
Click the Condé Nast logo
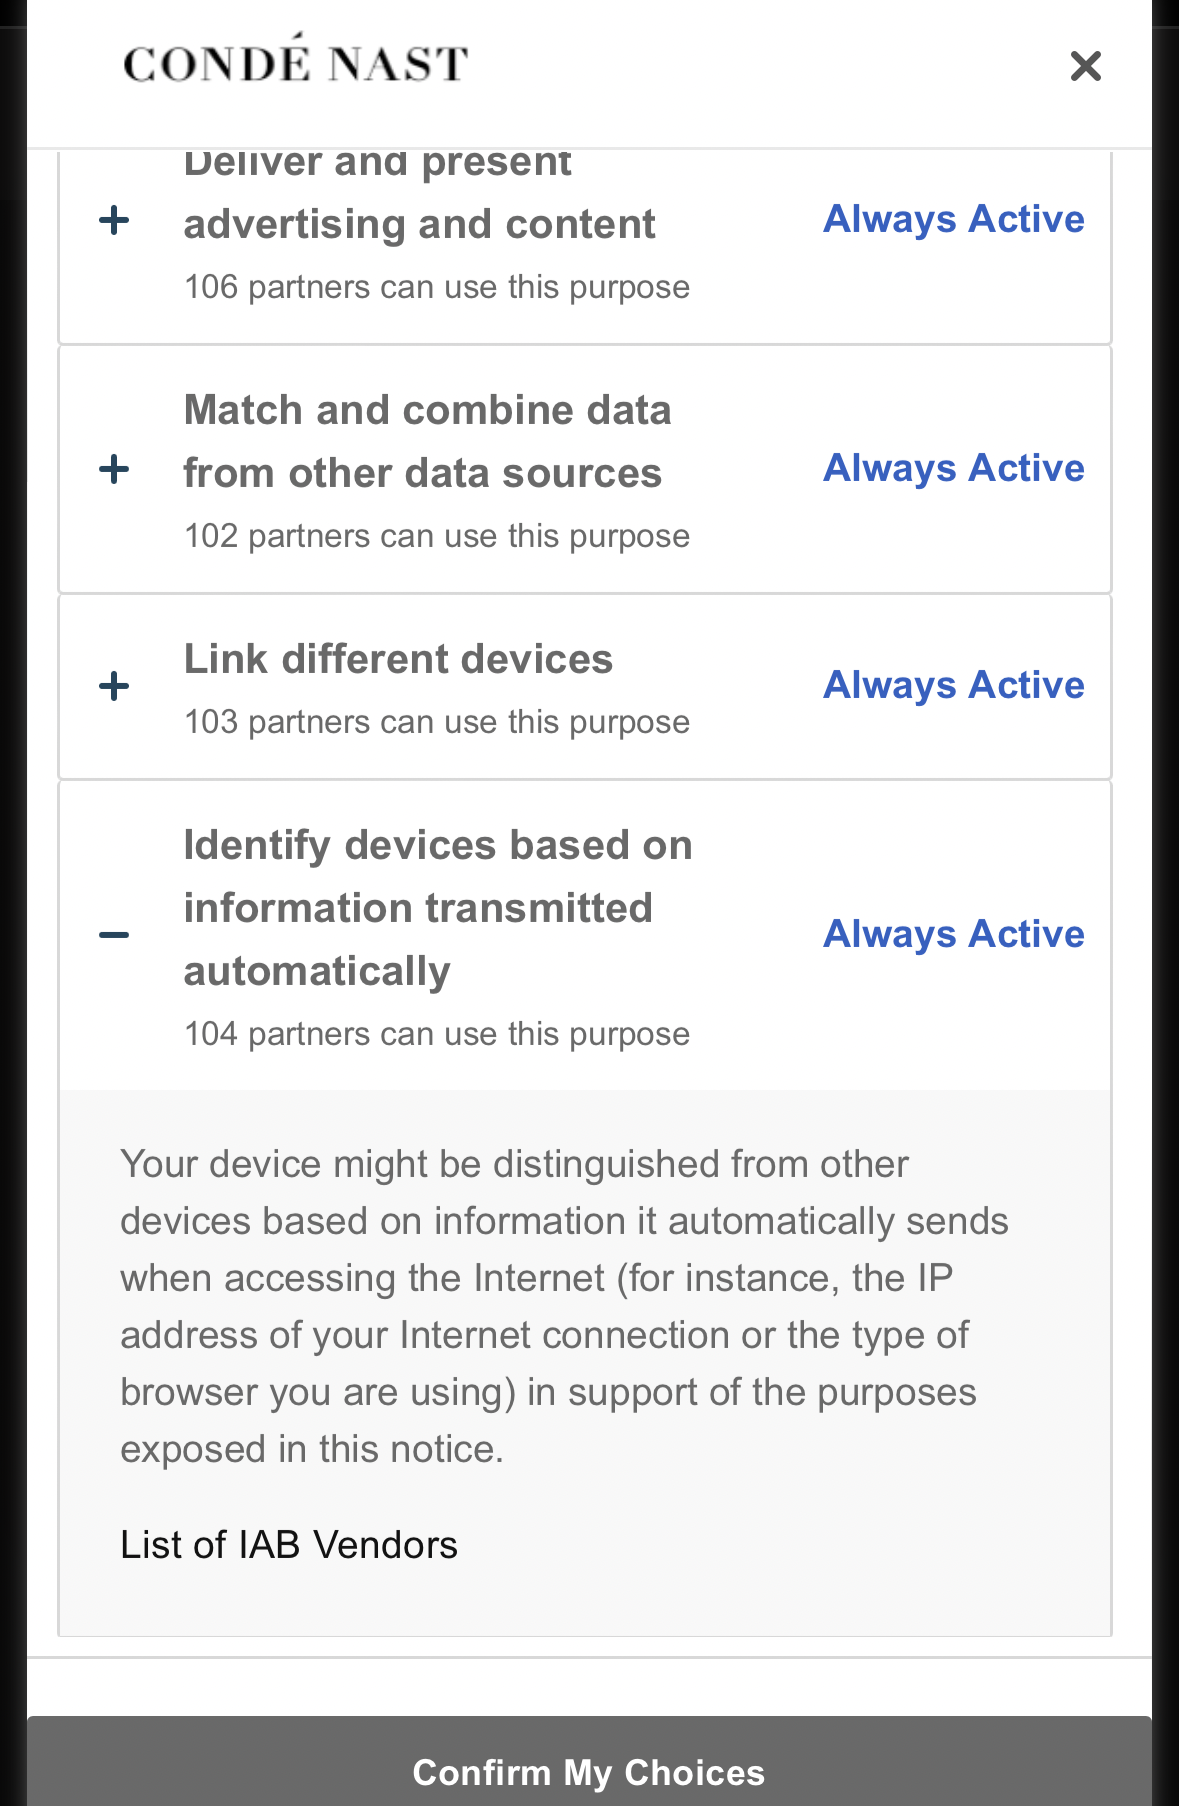[x=295, y=59]
